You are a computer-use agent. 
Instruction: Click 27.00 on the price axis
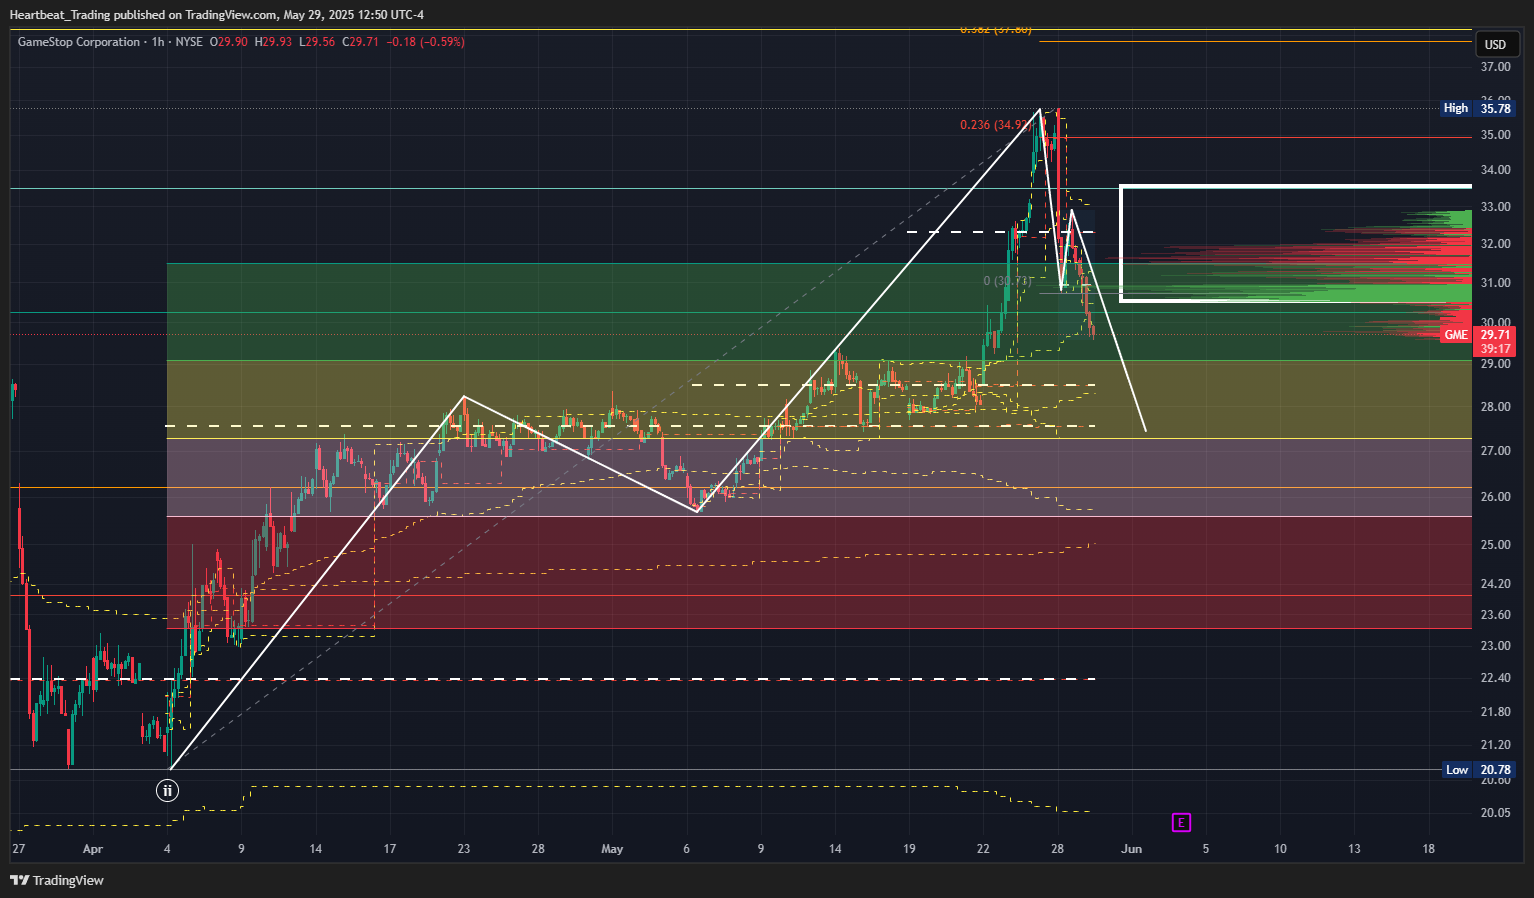1495,451
